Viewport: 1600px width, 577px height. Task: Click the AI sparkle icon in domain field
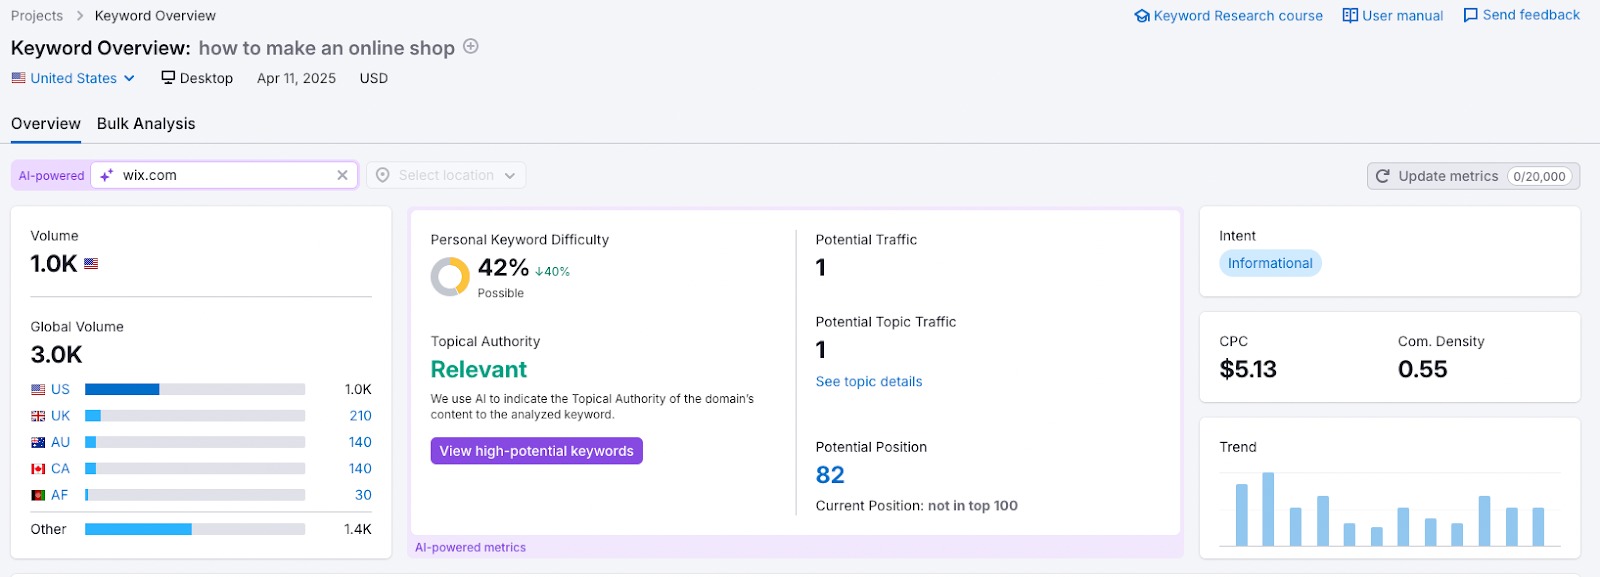pos(107,175)
